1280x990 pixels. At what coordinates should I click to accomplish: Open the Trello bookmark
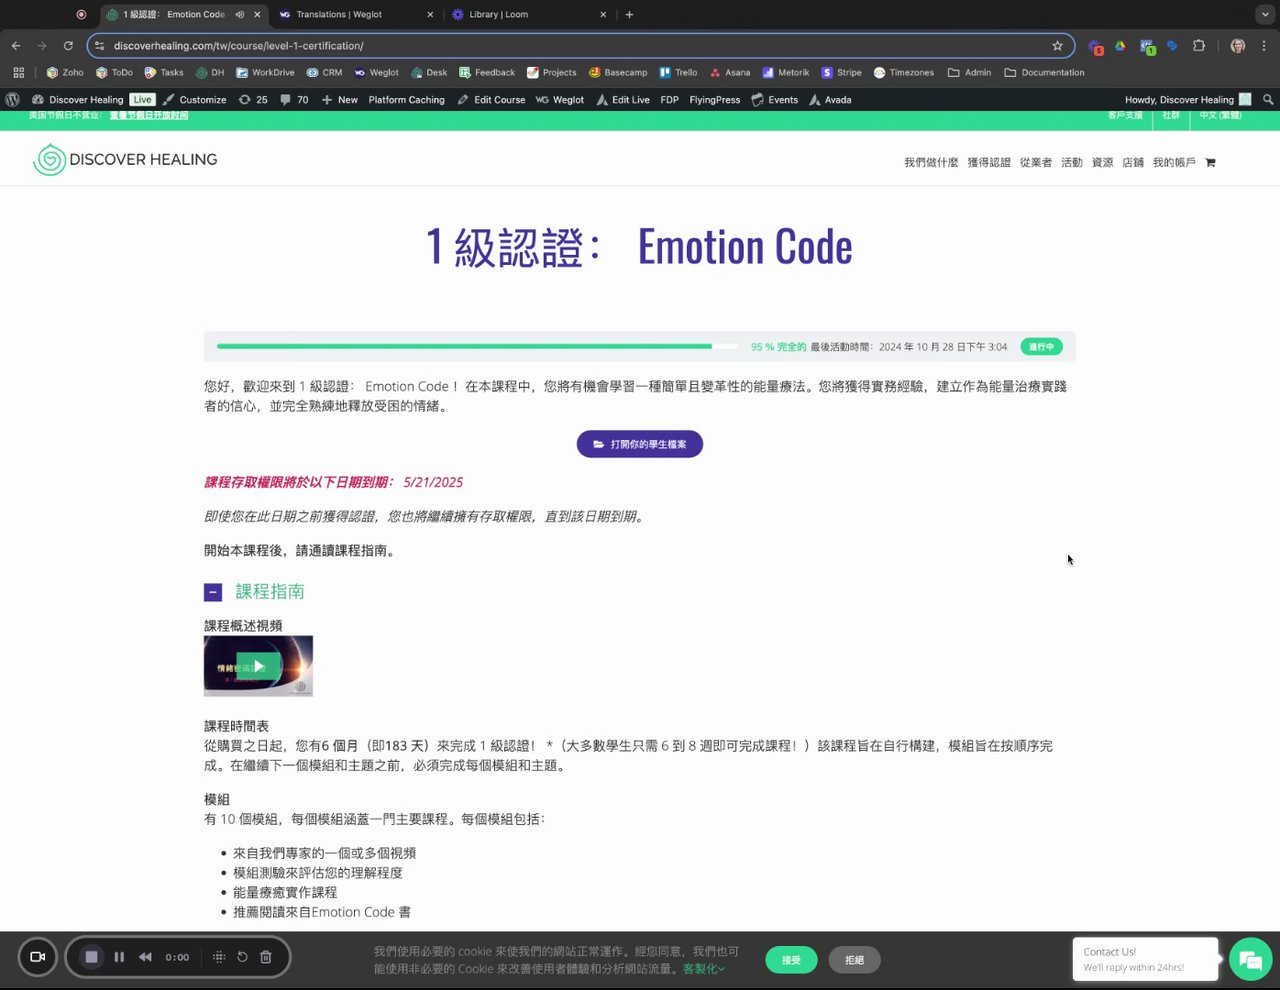(x=678, y=72)
